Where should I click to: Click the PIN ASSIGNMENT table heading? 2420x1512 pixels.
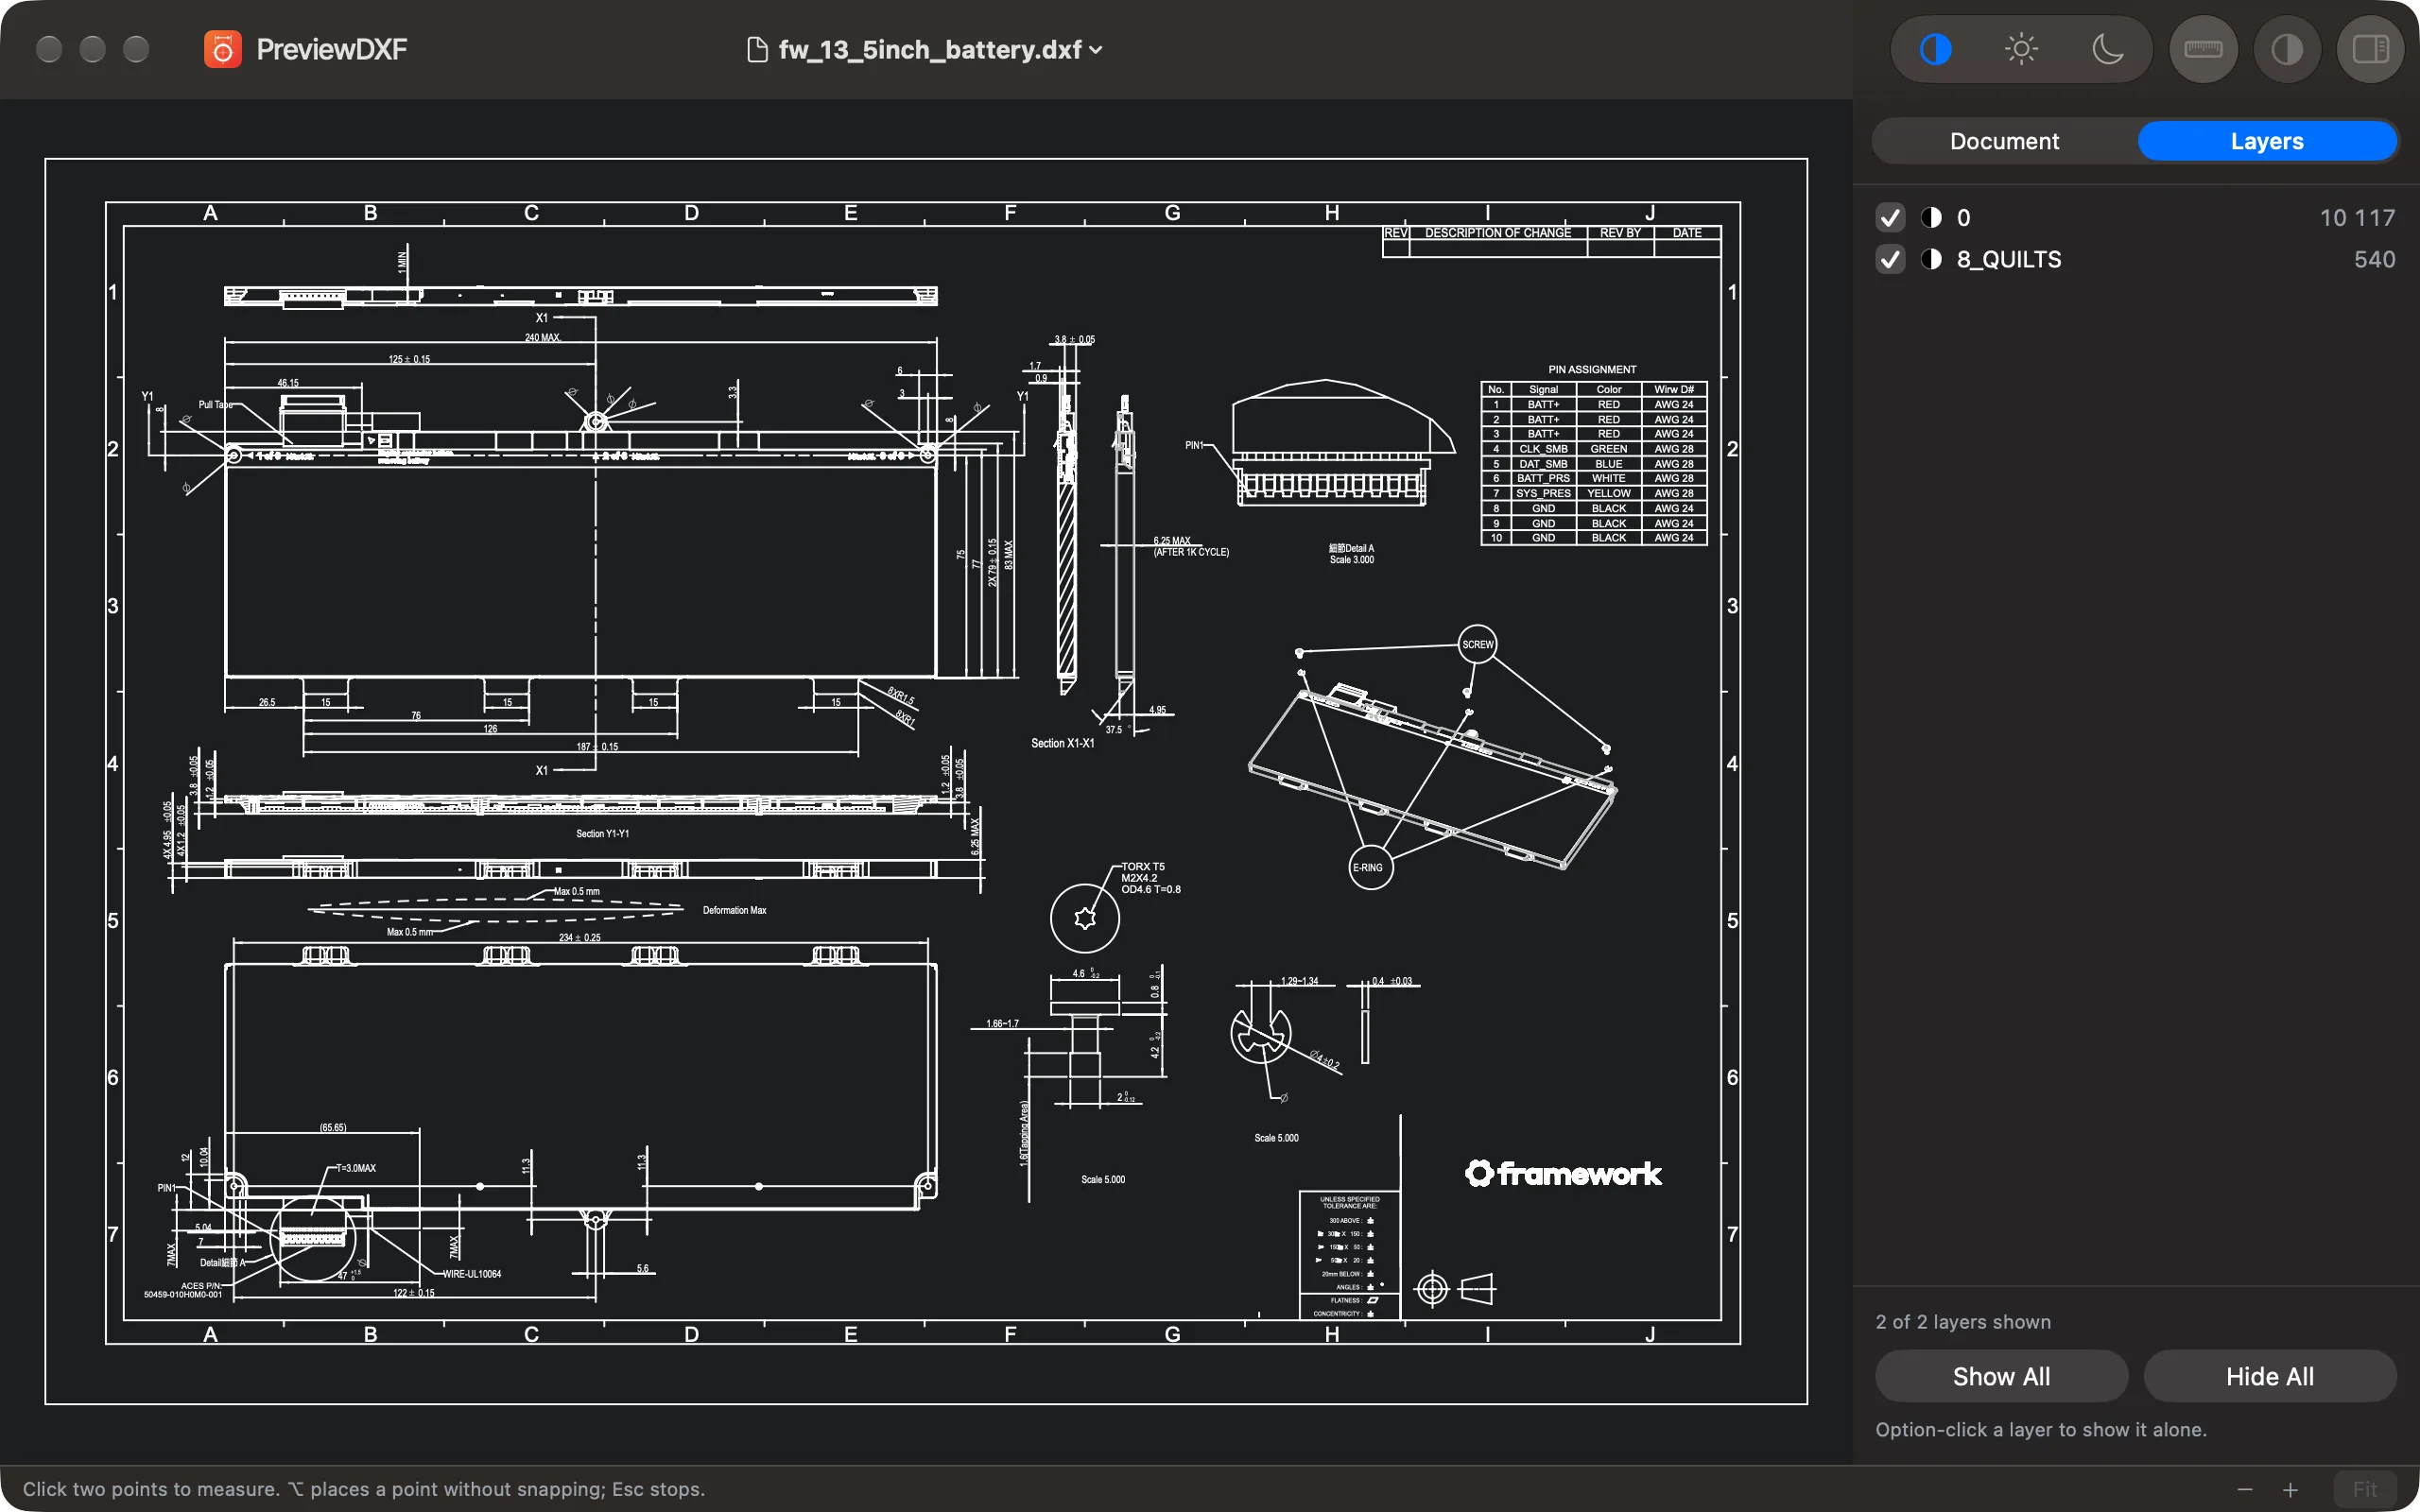coord(1592,369)
